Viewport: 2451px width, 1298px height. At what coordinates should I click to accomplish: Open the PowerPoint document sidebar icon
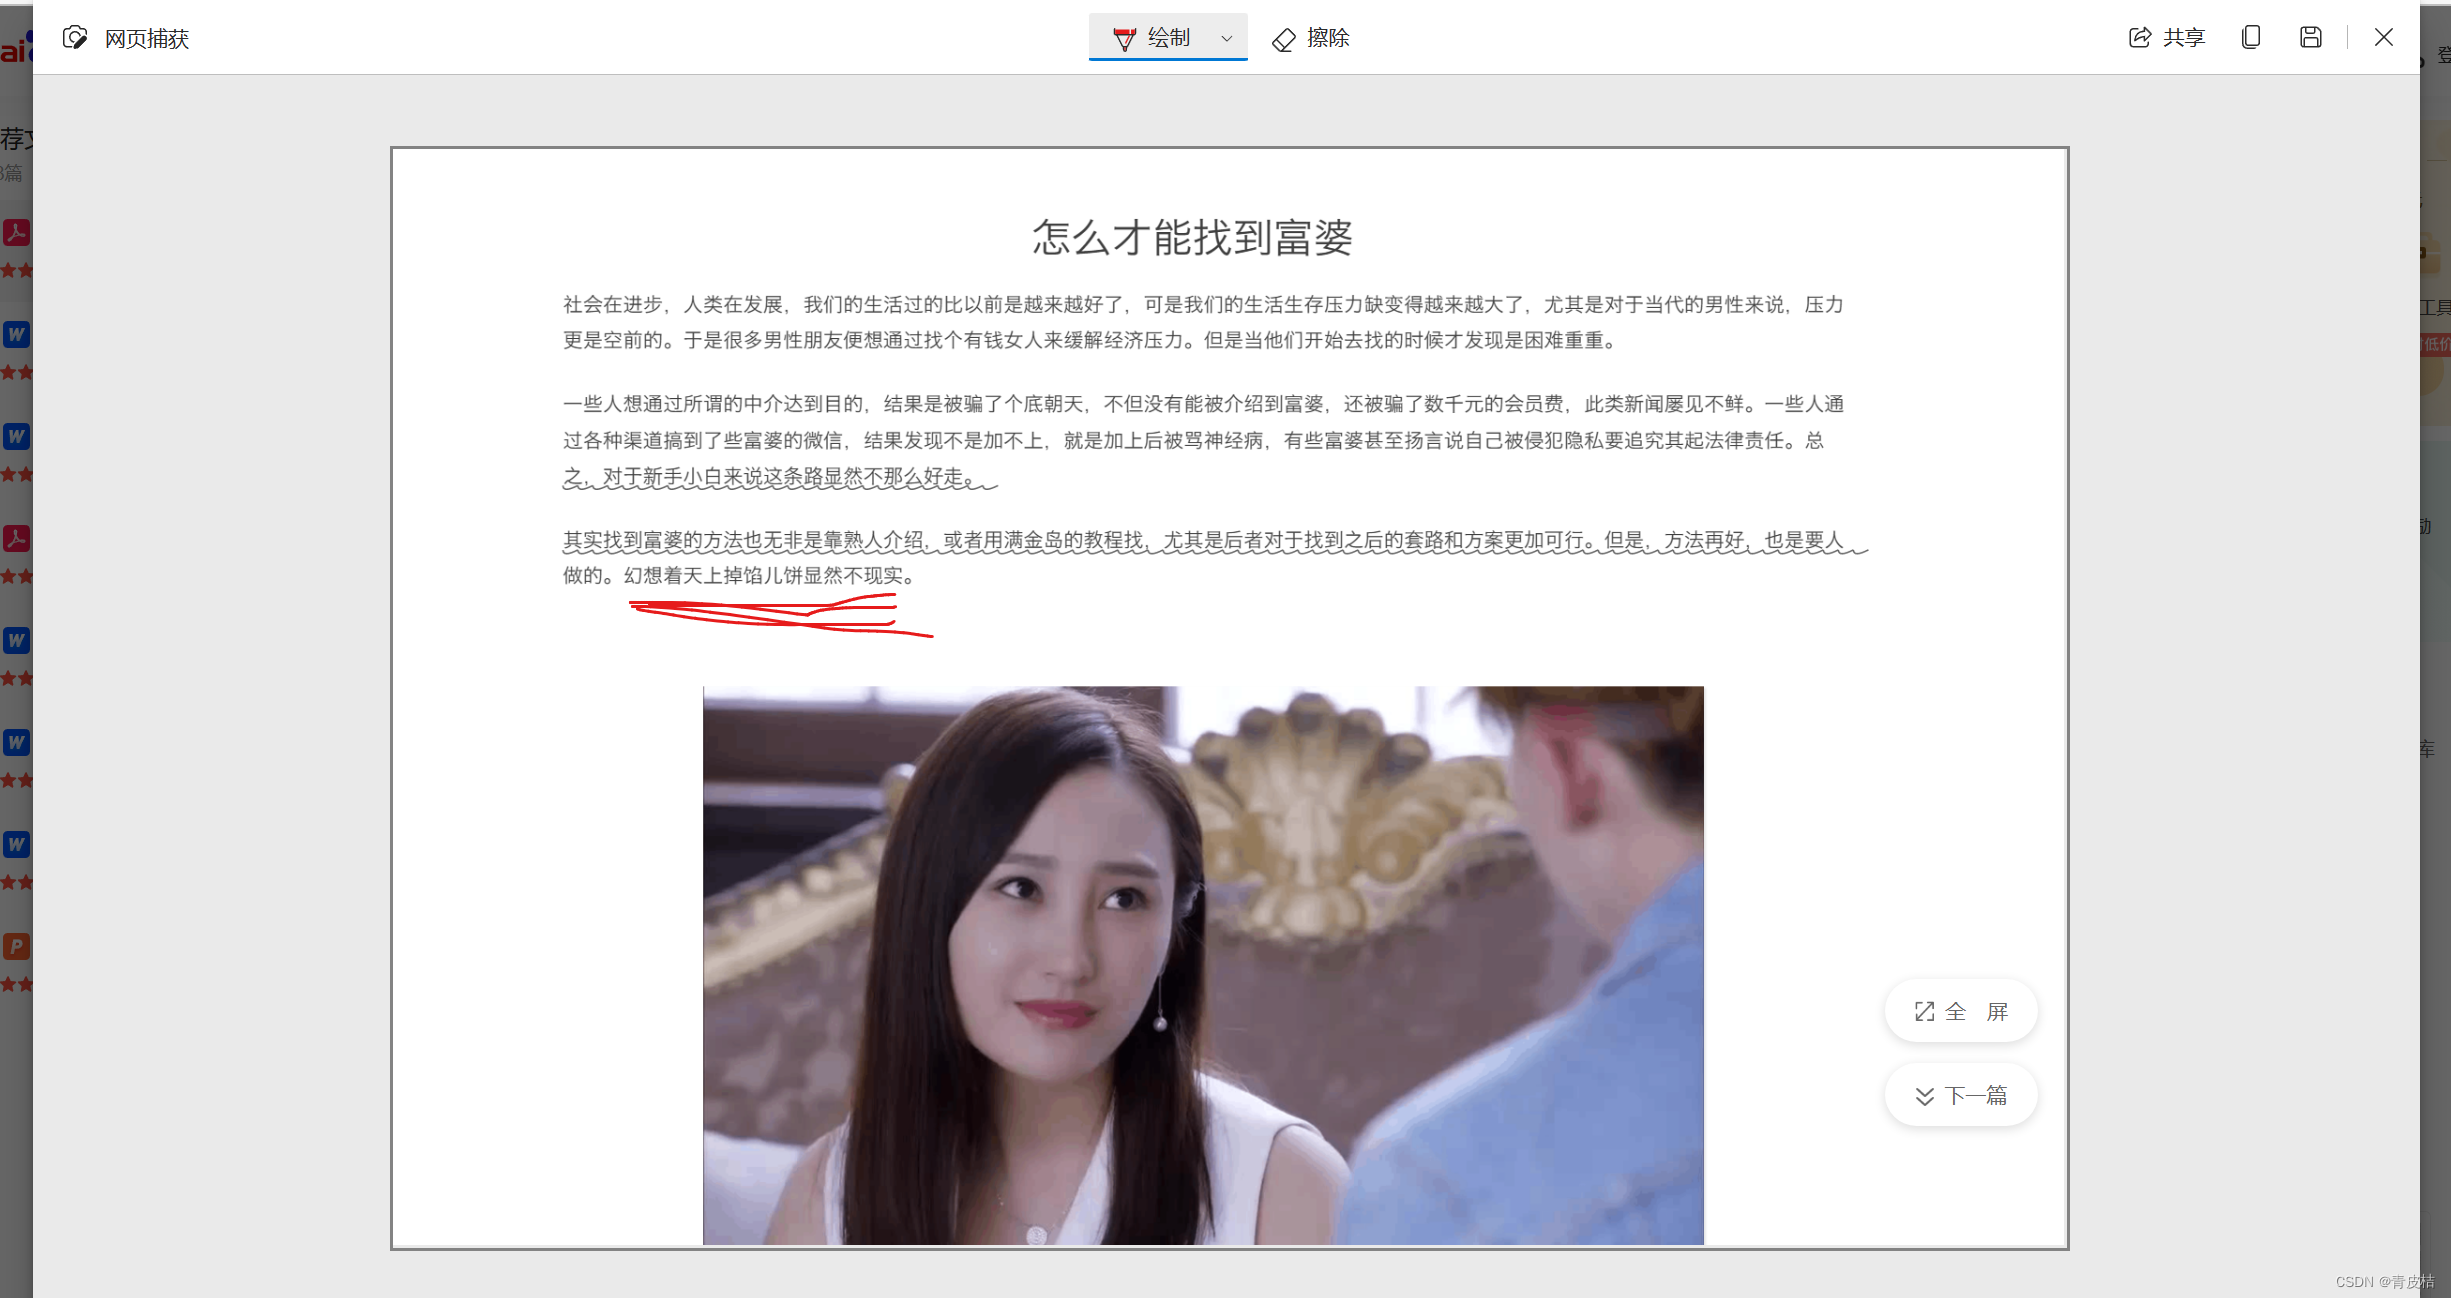point(16,946)
